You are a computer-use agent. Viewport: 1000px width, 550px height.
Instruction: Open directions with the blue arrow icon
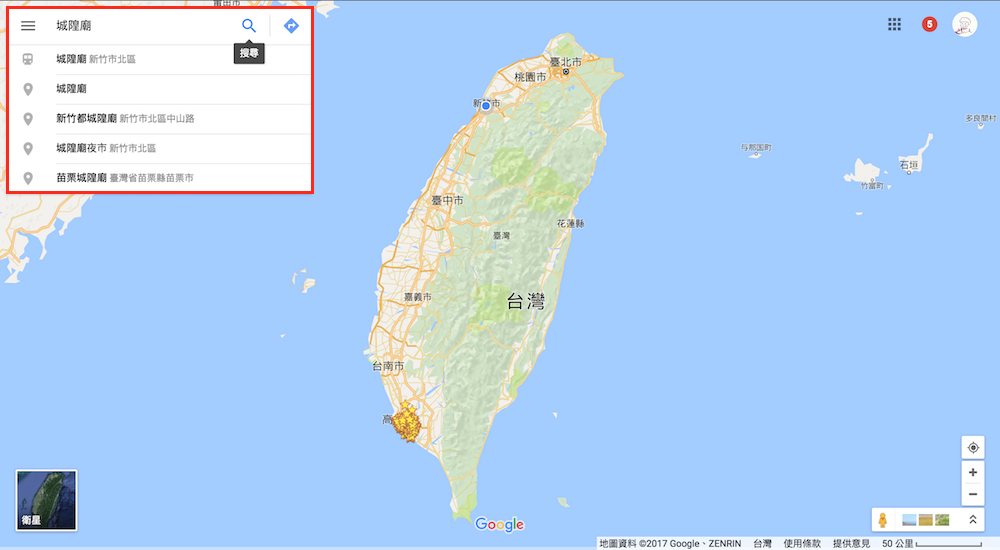coord(291,26)
